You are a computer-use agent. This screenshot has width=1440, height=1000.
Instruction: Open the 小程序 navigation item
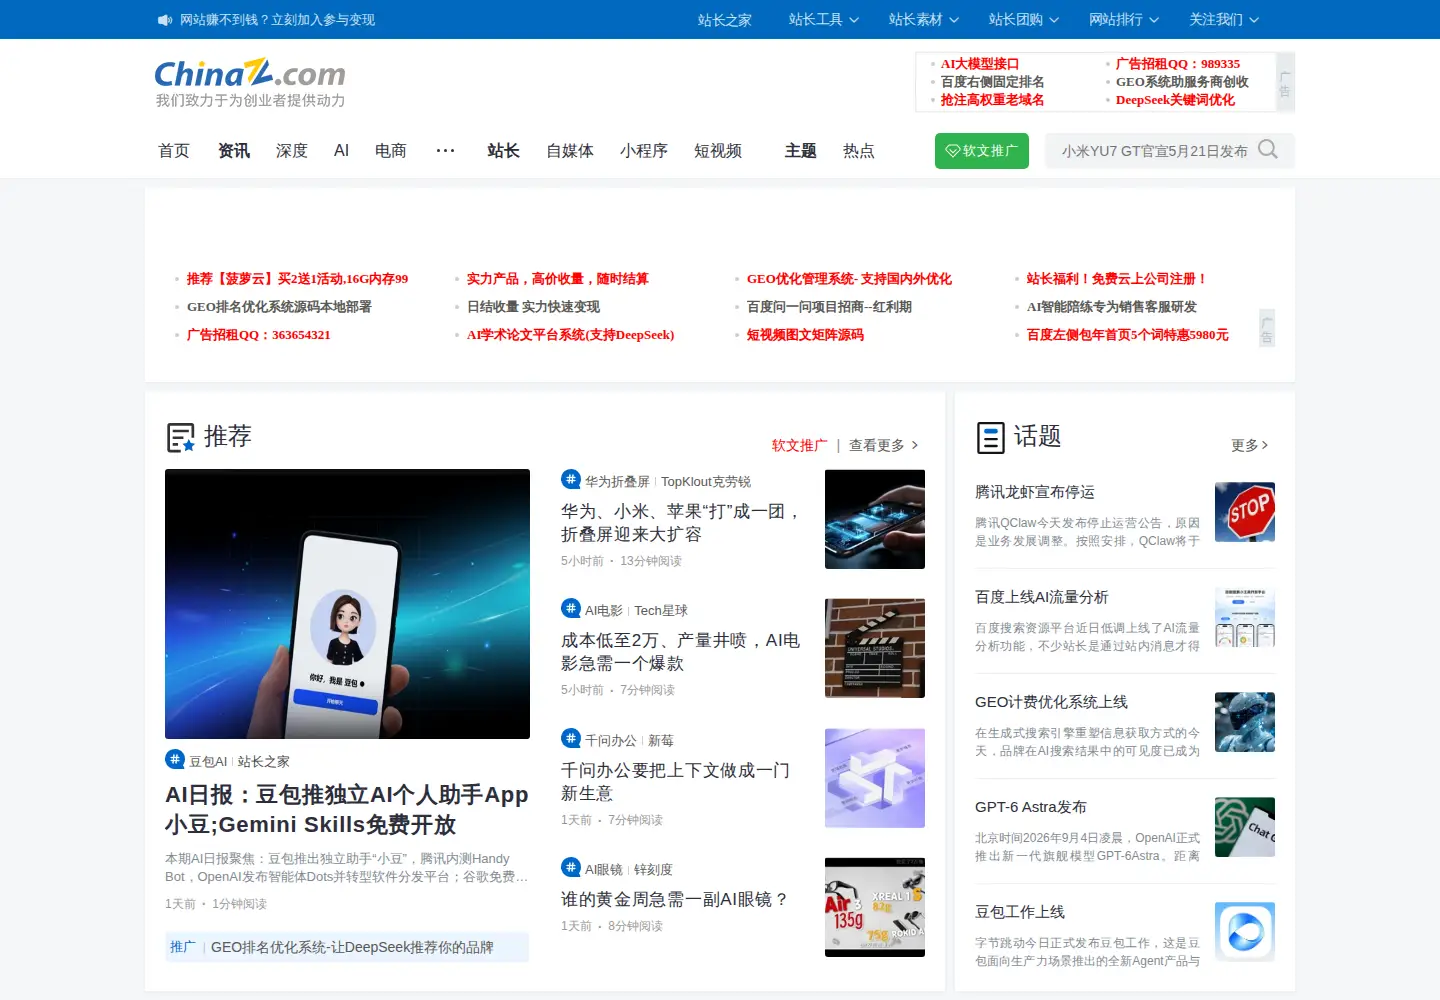pos(644,150)
